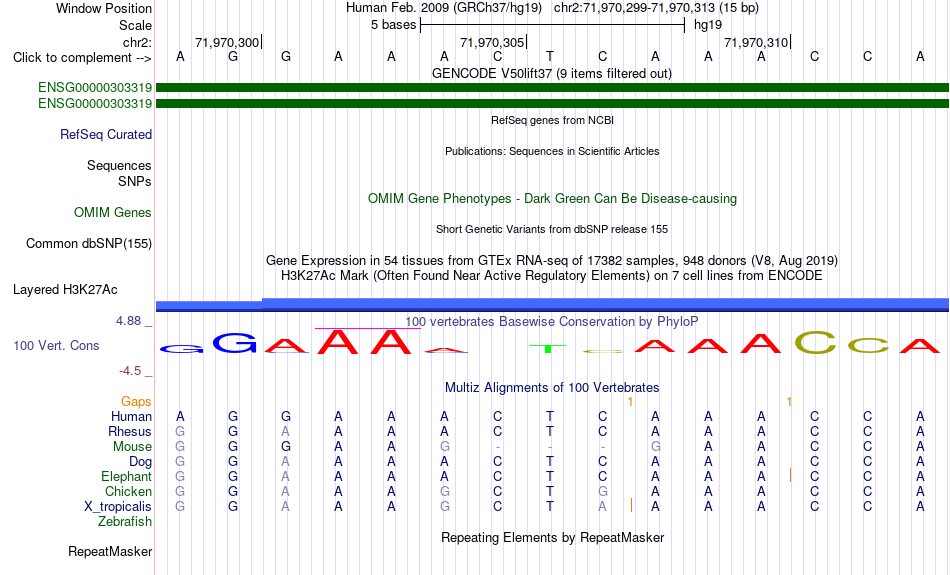The image size is (950, 575).
Task: Click 'Human Feb. 2009 (GRCh37/hg19)' assembly text
Action: (443, 8)
